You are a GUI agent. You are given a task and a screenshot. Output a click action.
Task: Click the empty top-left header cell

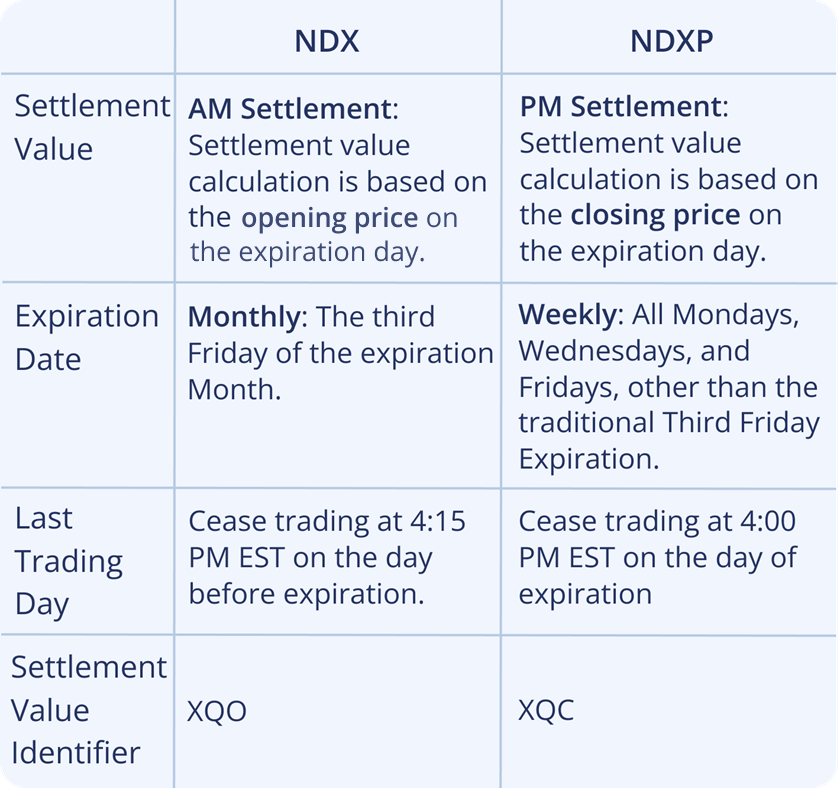(x=88, y=38)
